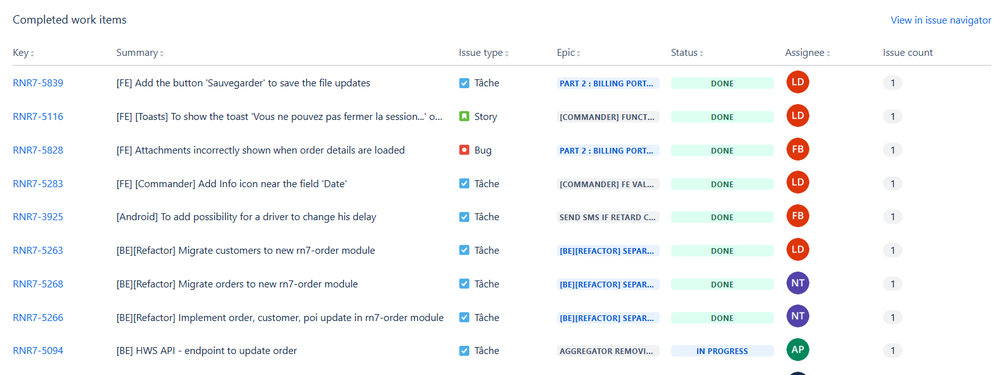
Task: Sort the table by Summary column
Action: tap(140, 53)
